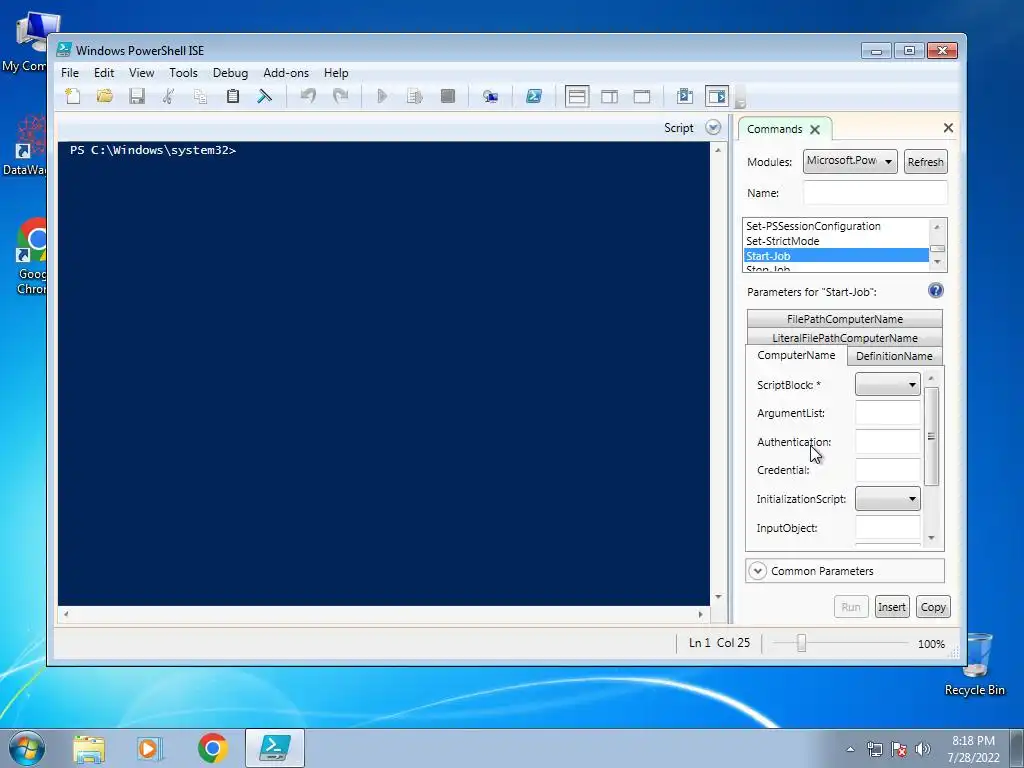Image resolution: width=1024 pixels, height=768 pixels.
Task: Expand Common Parameters section
Action: tap(758, 571)
